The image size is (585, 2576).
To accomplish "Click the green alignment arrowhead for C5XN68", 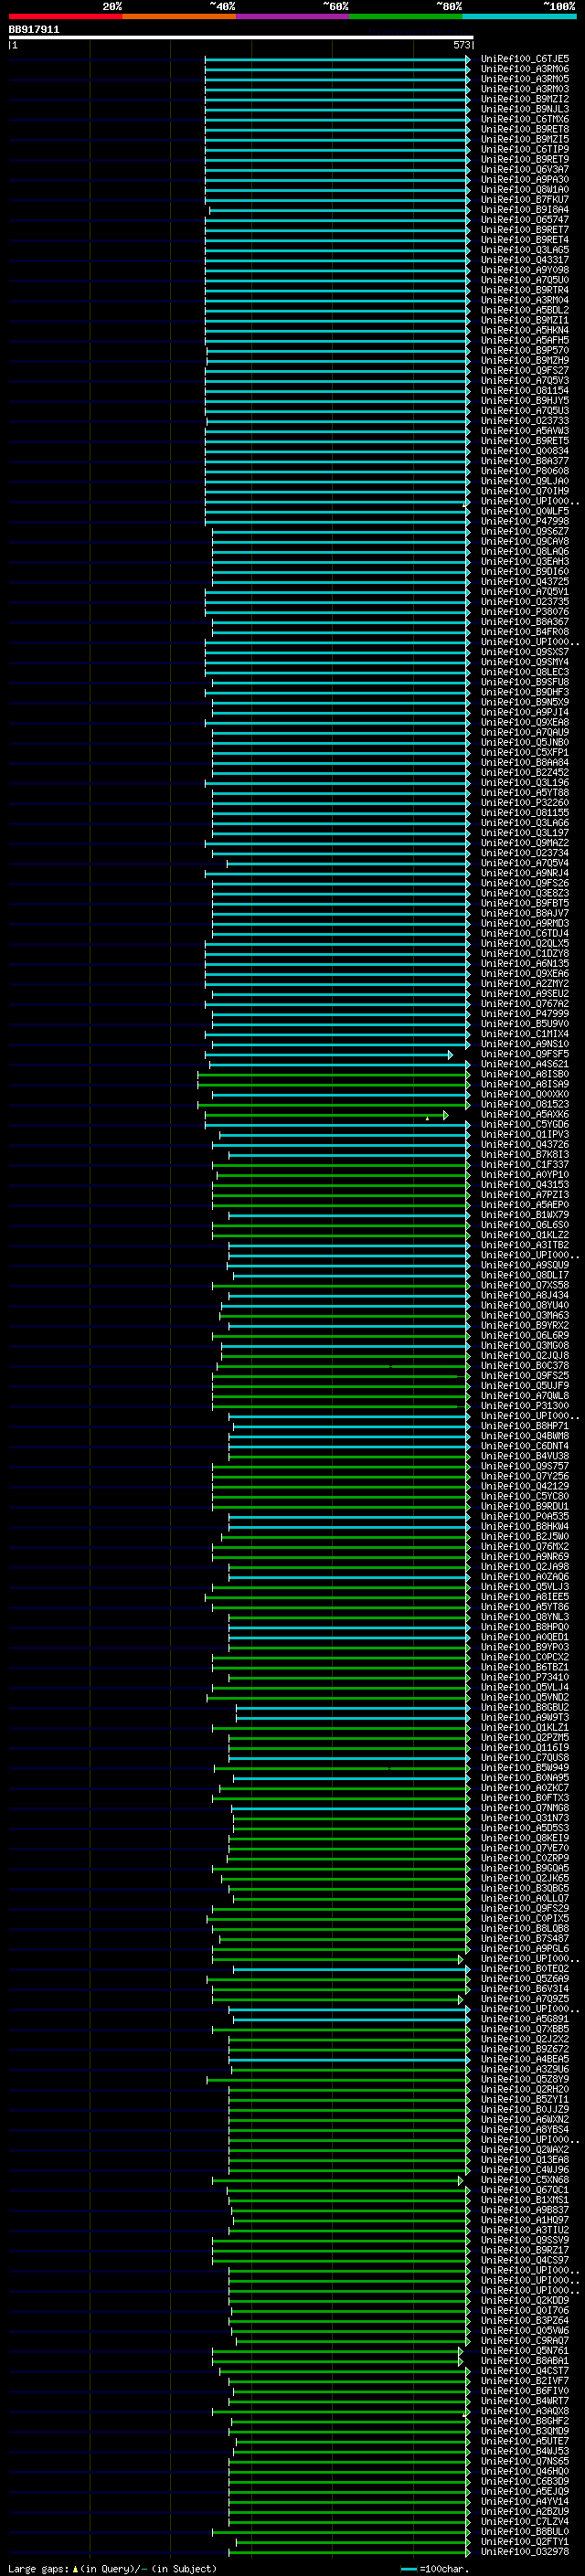I will coord(461,2180).
